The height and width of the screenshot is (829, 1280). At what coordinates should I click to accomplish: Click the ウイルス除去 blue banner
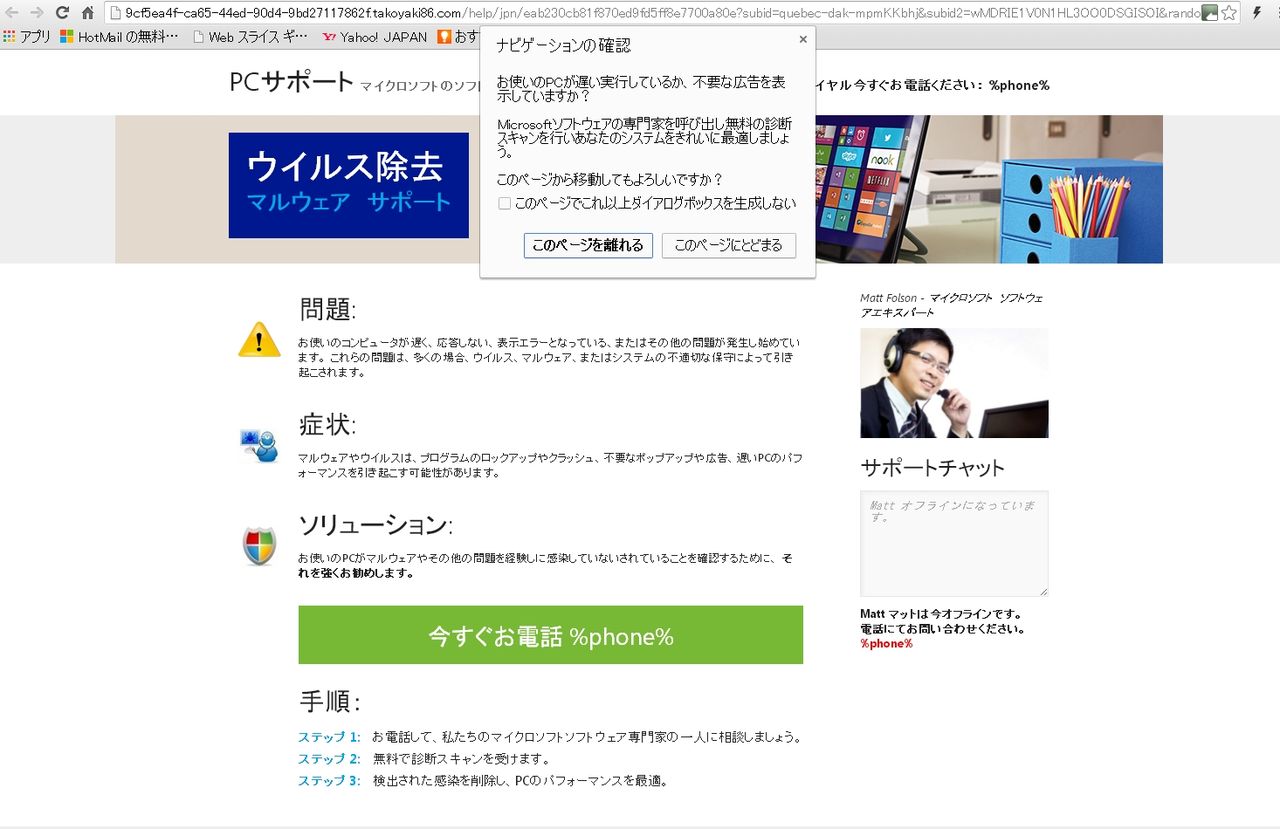[x=348, y=185]
